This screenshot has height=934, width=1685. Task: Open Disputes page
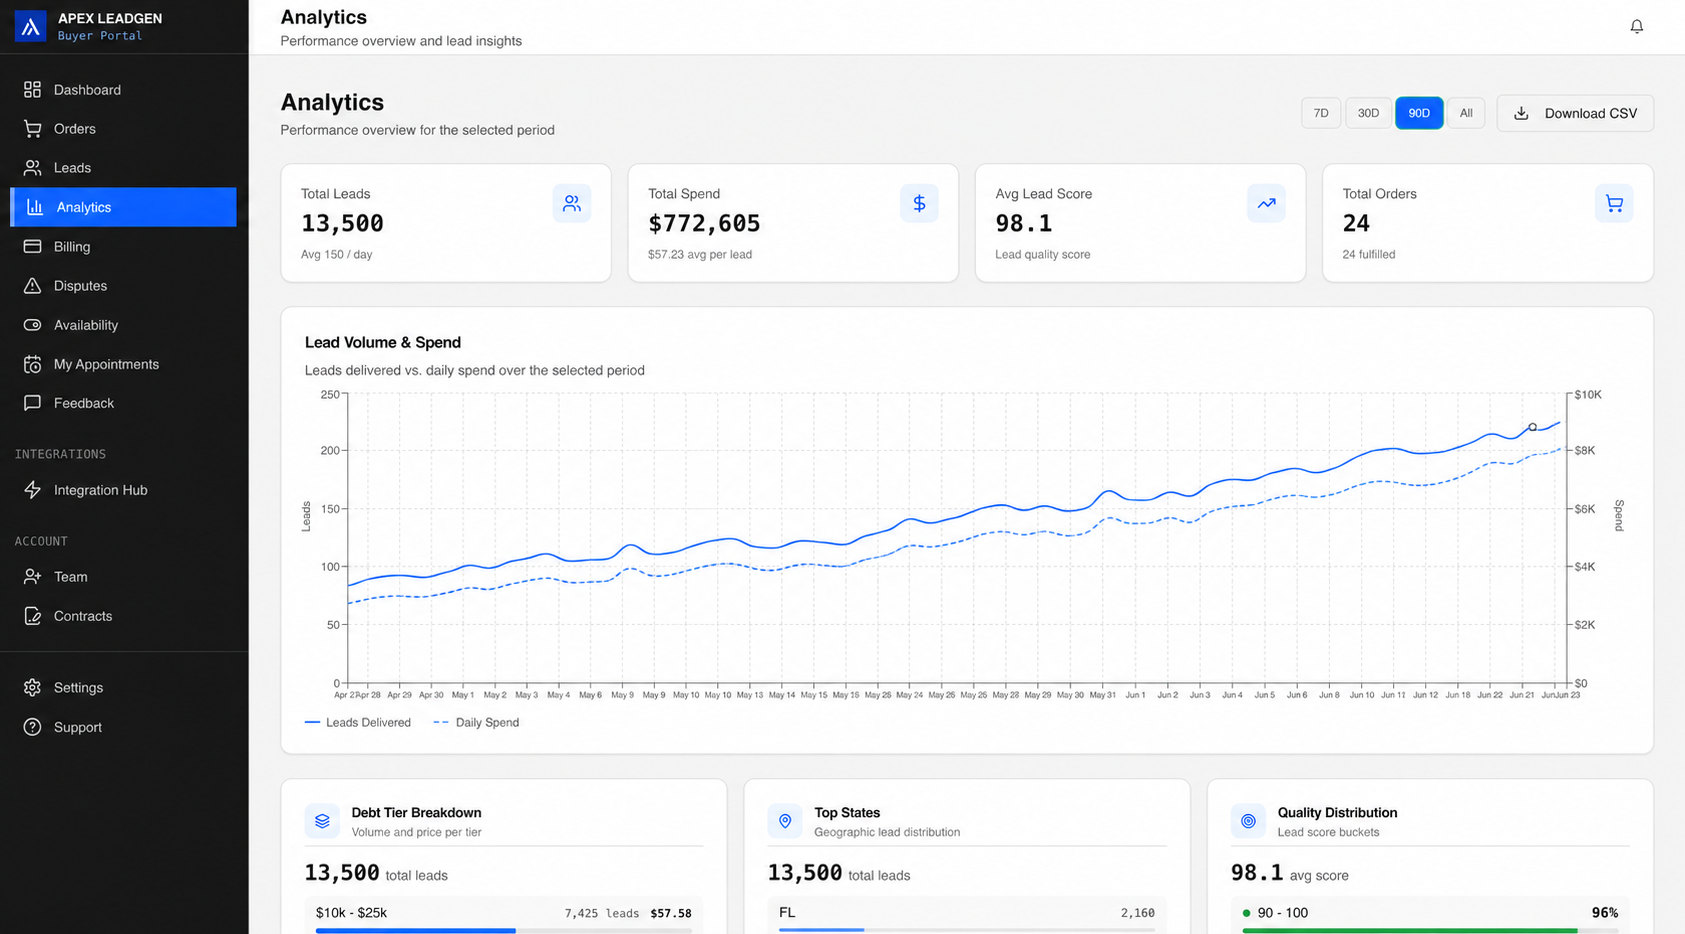[124, 286]
